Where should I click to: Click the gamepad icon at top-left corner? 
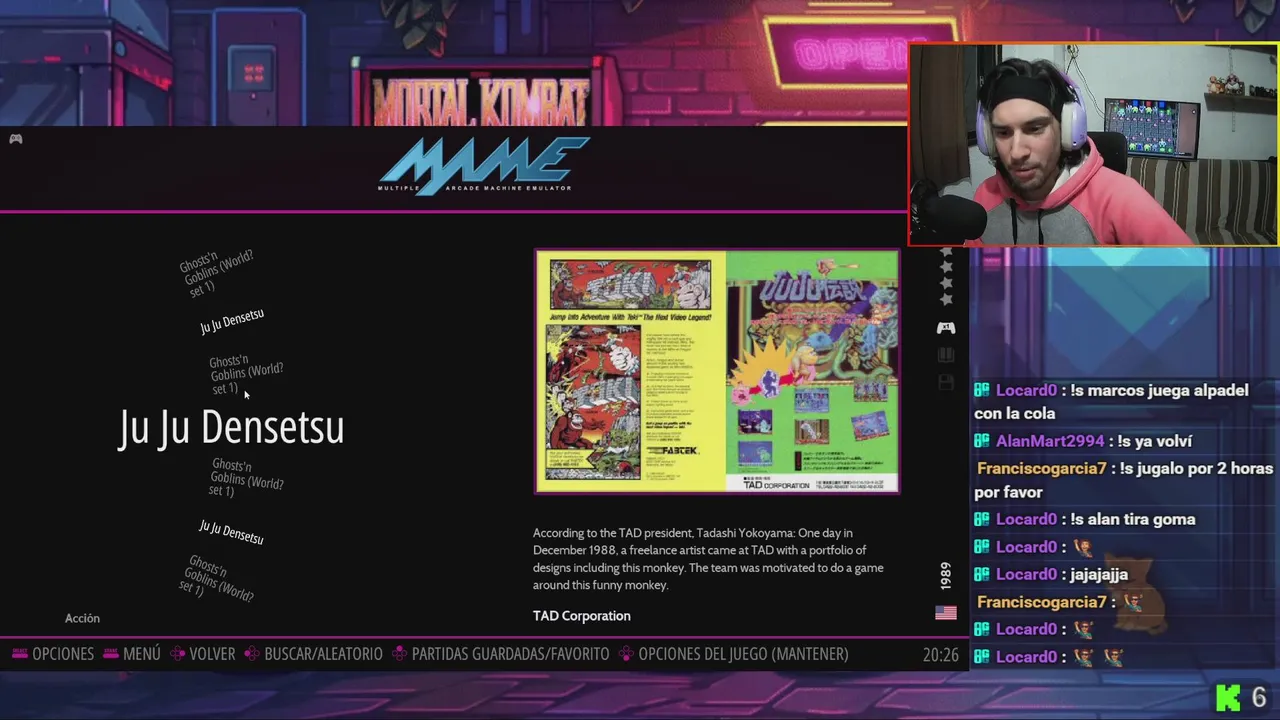16,139
